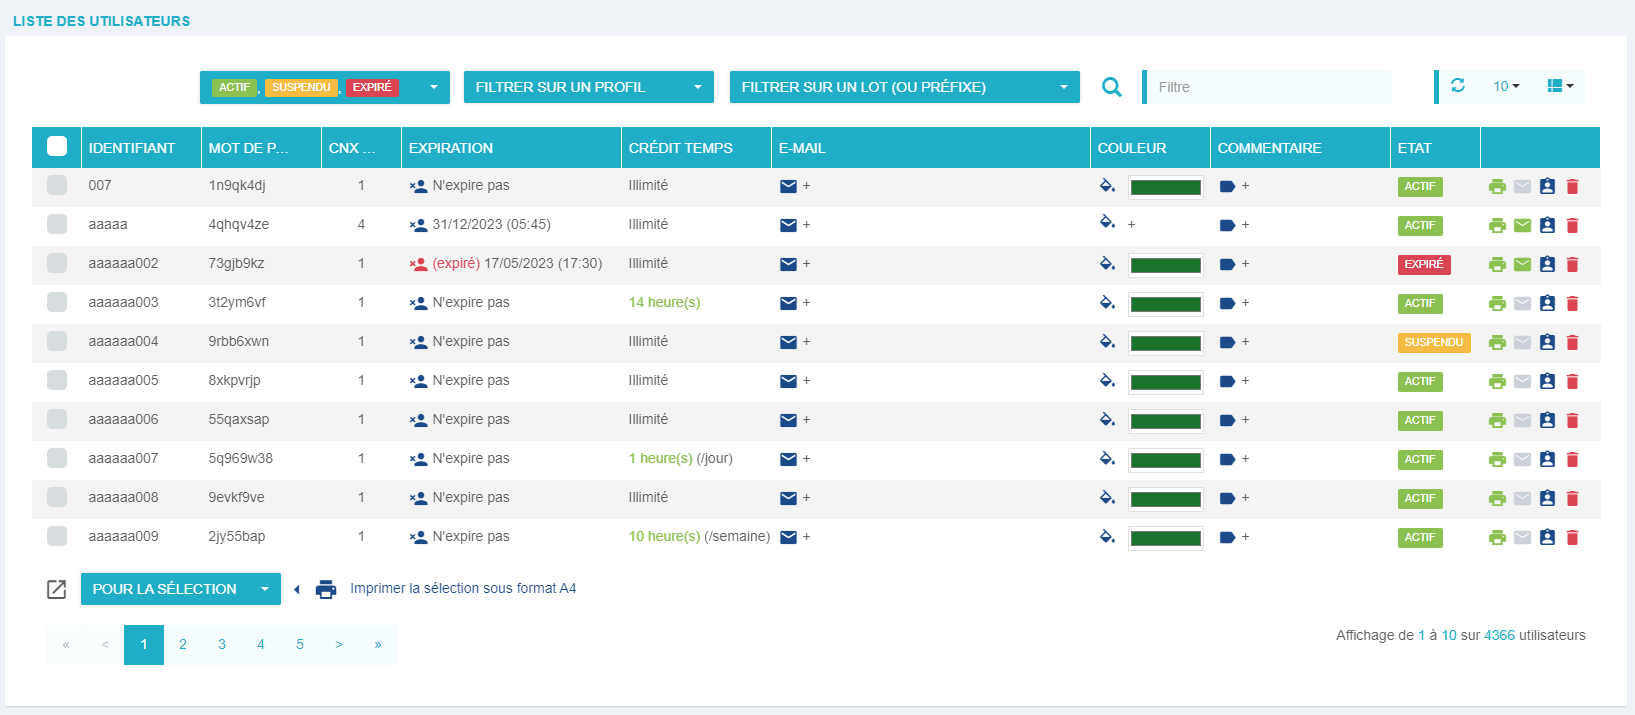Tick the checkbox for user aaaaaa009

pos(57,537)
